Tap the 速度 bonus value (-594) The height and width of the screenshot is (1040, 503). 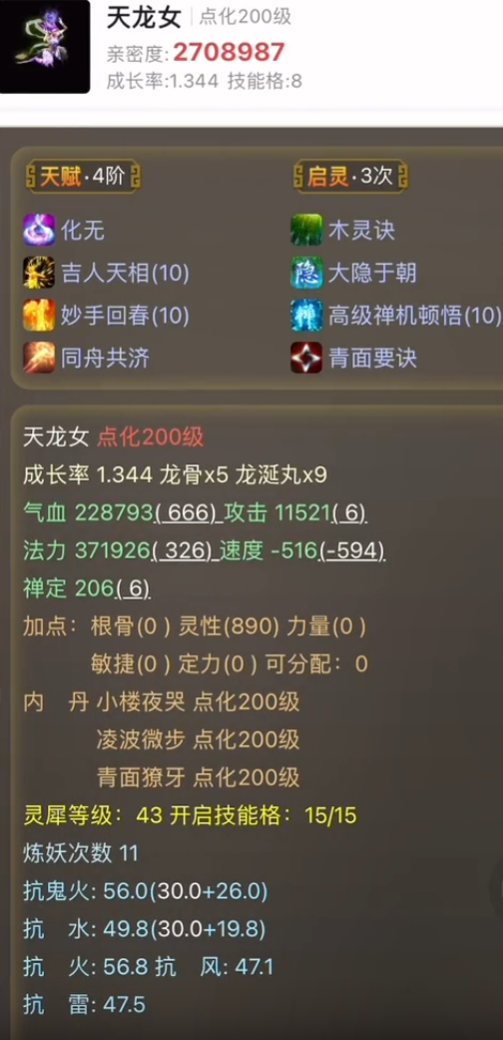[x=351, y=551]
